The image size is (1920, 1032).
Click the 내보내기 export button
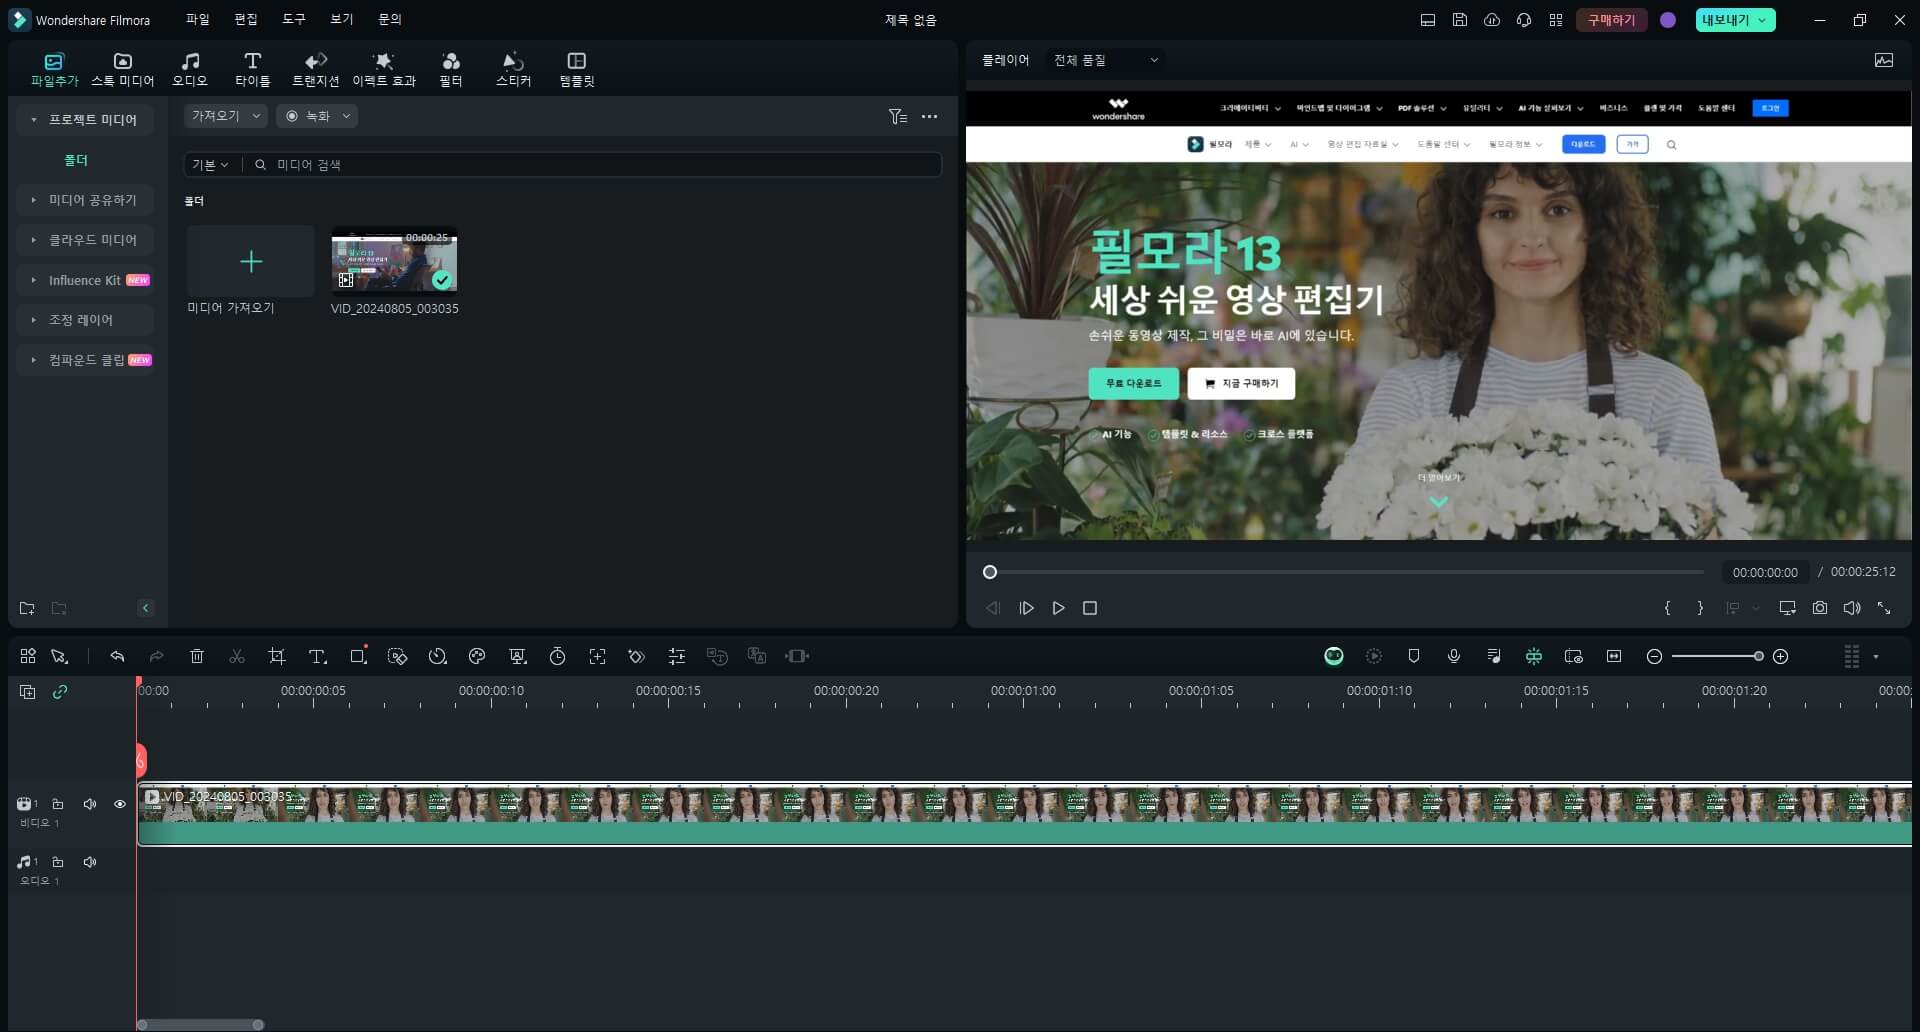(1735, 20)
